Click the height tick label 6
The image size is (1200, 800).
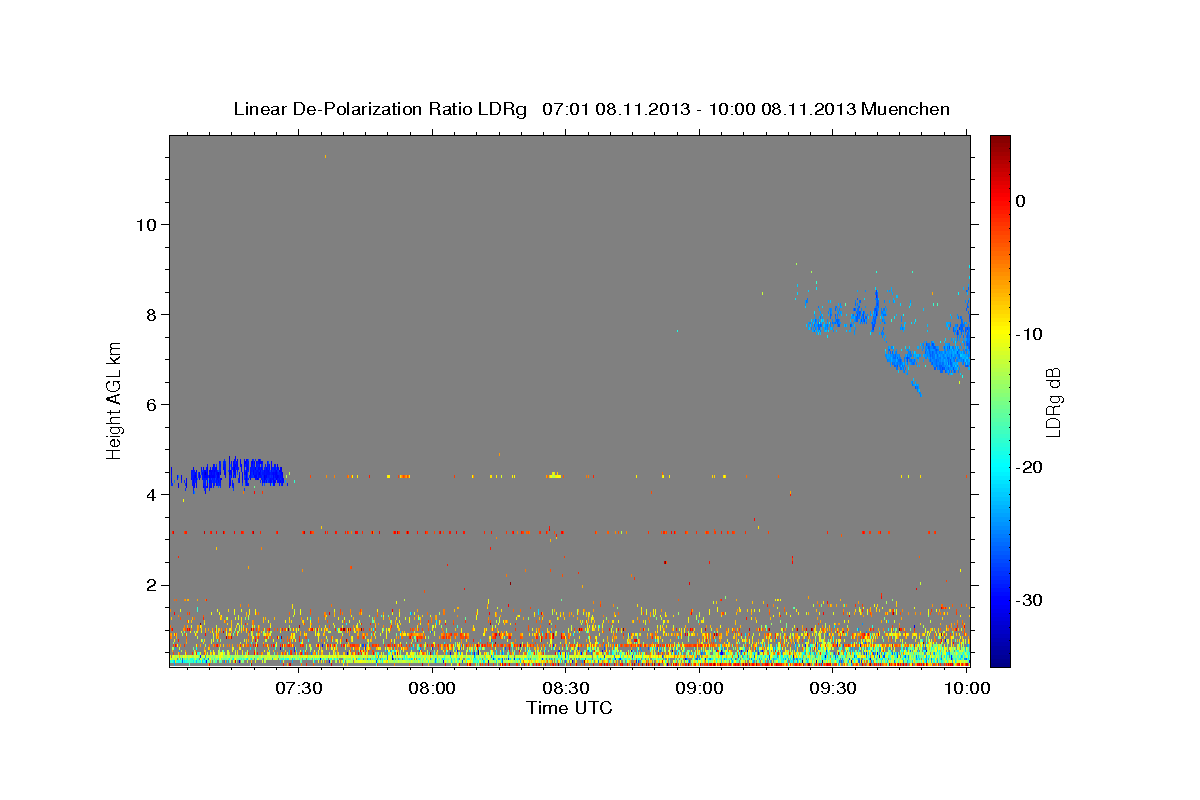pos(150,405)
